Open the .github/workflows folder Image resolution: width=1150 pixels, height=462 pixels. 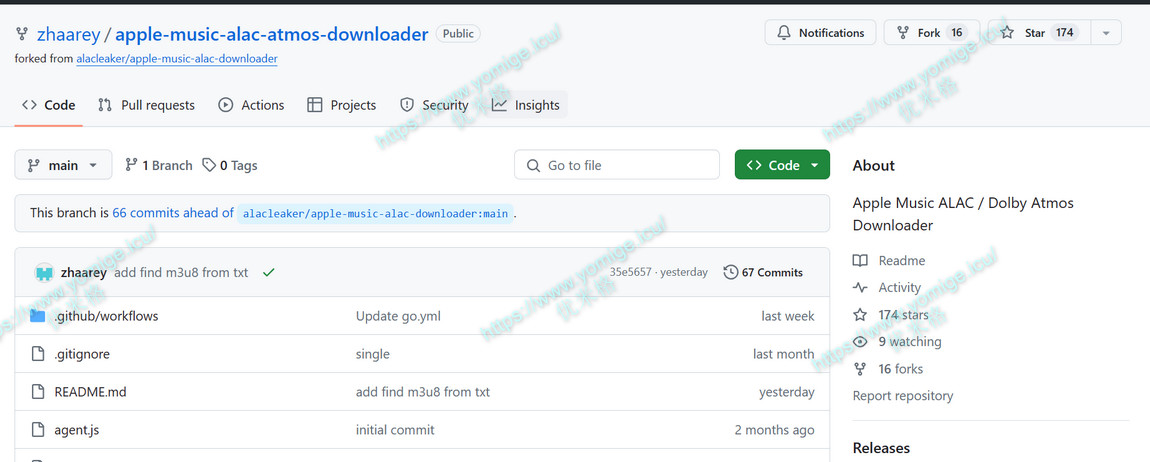(x=106, y=316)
